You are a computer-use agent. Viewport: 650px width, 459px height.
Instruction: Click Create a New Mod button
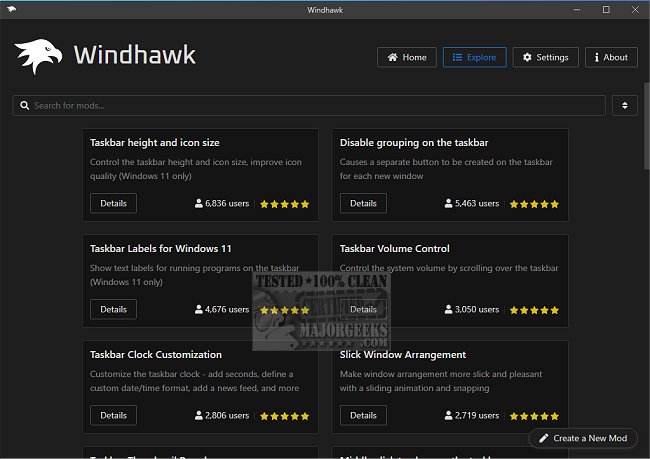coord(583,438)
